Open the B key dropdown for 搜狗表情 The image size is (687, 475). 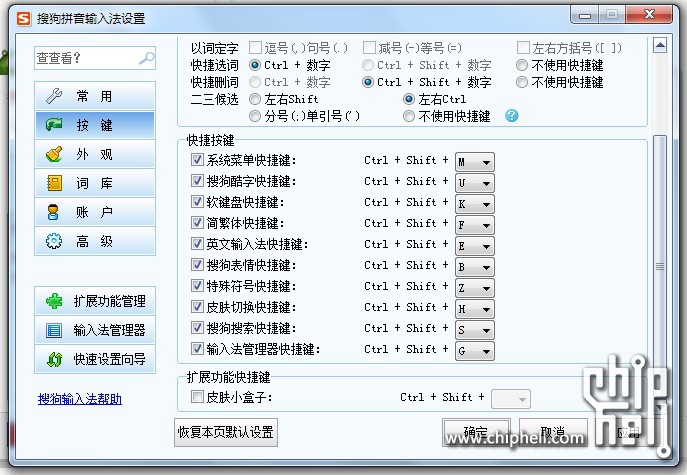coord(475,267)
